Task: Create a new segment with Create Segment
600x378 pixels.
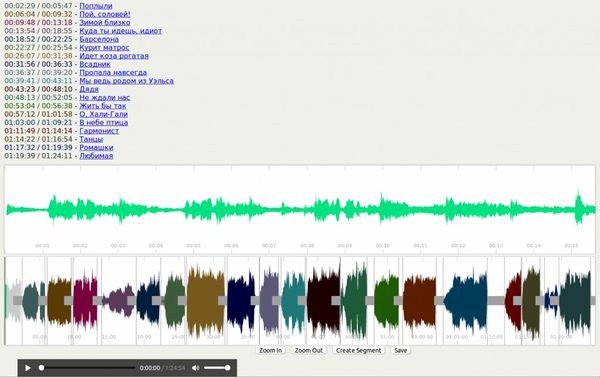Action: click(358, 350)
